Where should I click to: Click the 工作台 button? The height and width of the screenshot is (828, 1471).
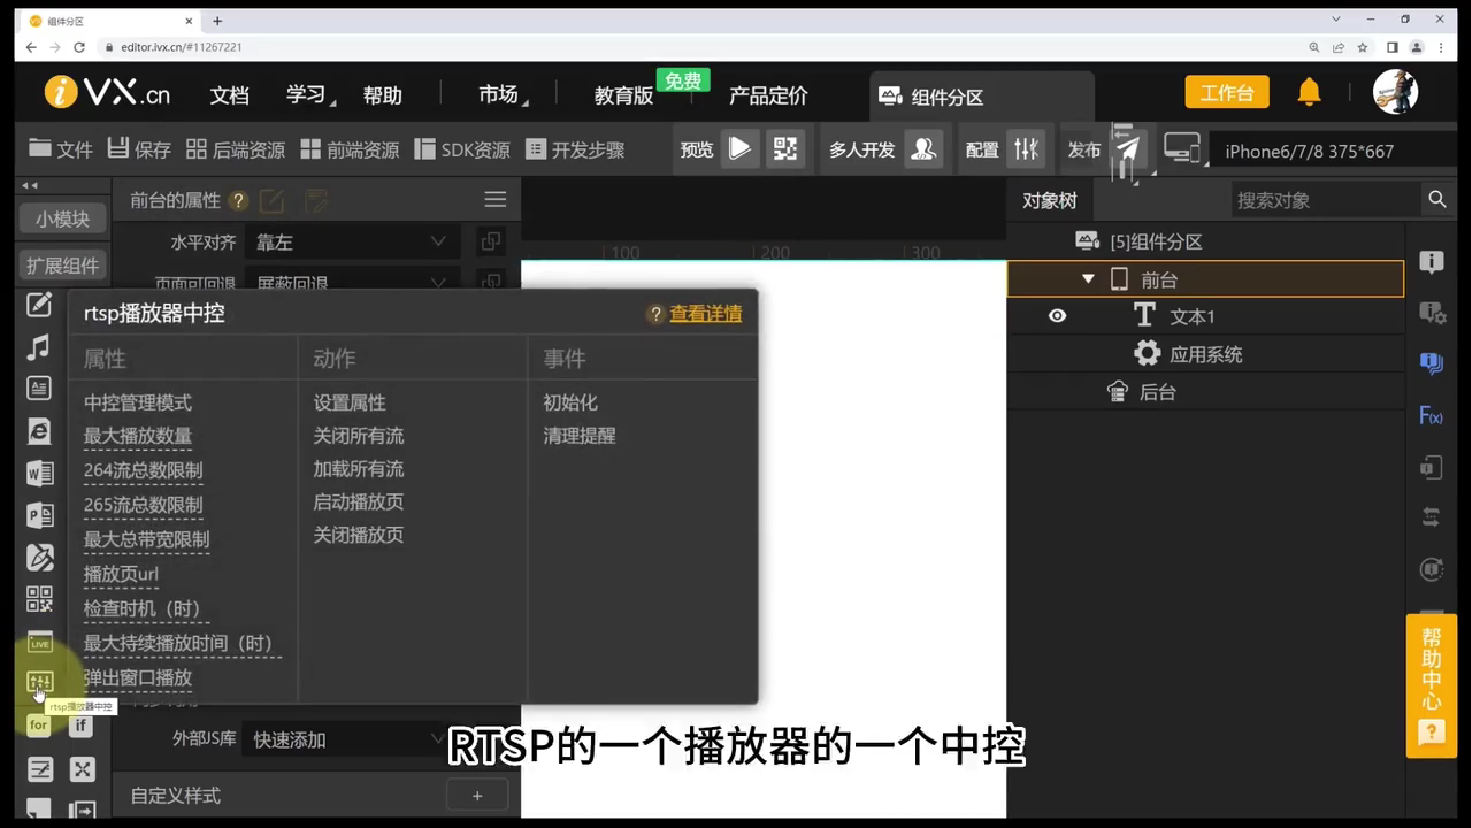(1227, 92)
